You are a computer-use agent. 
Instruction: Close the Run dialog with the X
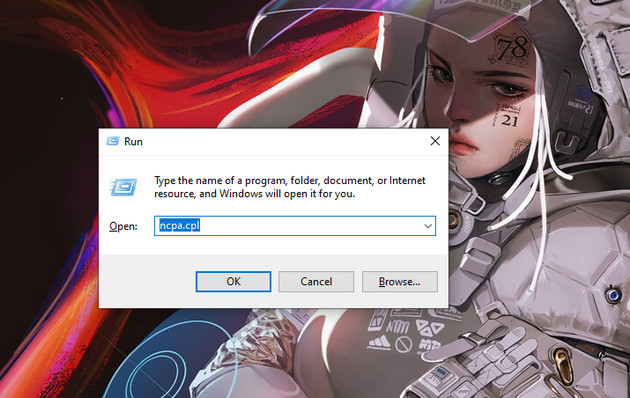coord(435,141)
